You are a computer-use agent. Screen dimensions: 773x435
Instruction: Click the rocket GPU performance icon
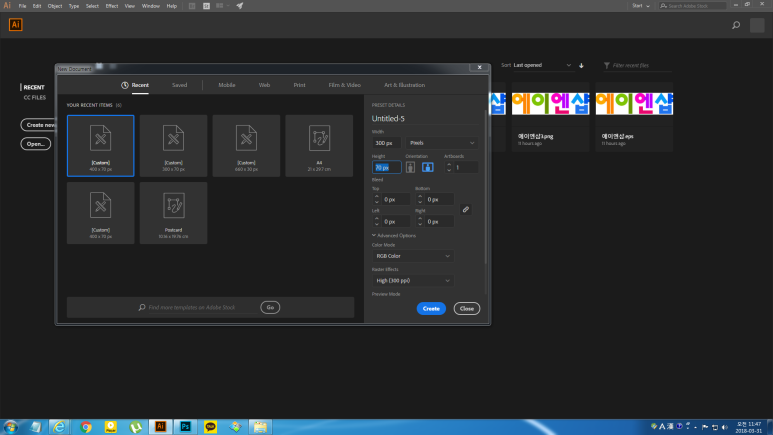[x=240, y=6]
